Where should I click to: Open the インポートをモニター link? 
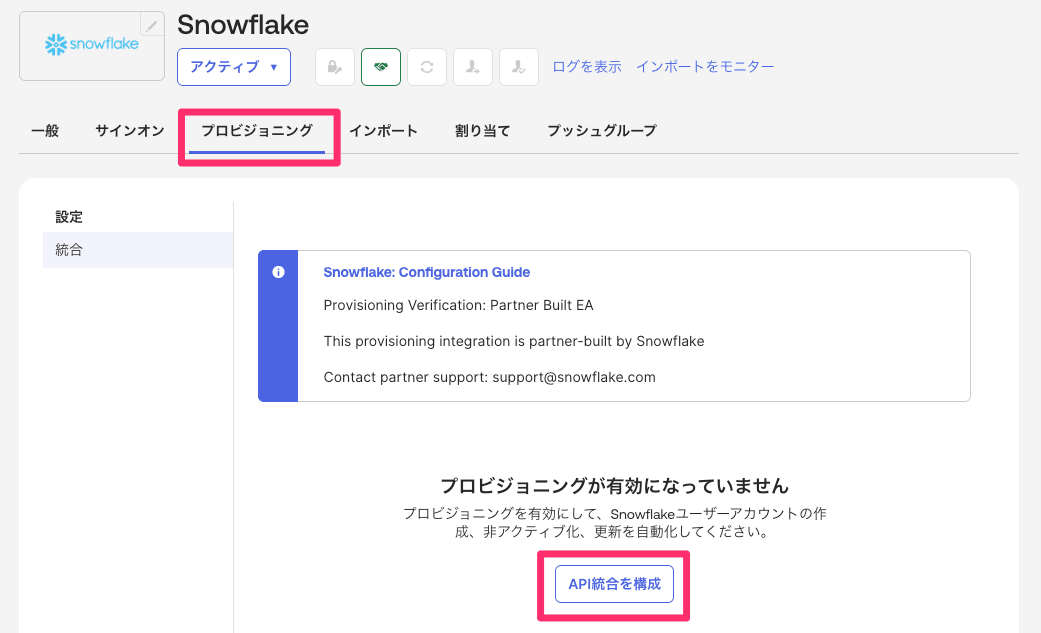[x=705, y=67]
